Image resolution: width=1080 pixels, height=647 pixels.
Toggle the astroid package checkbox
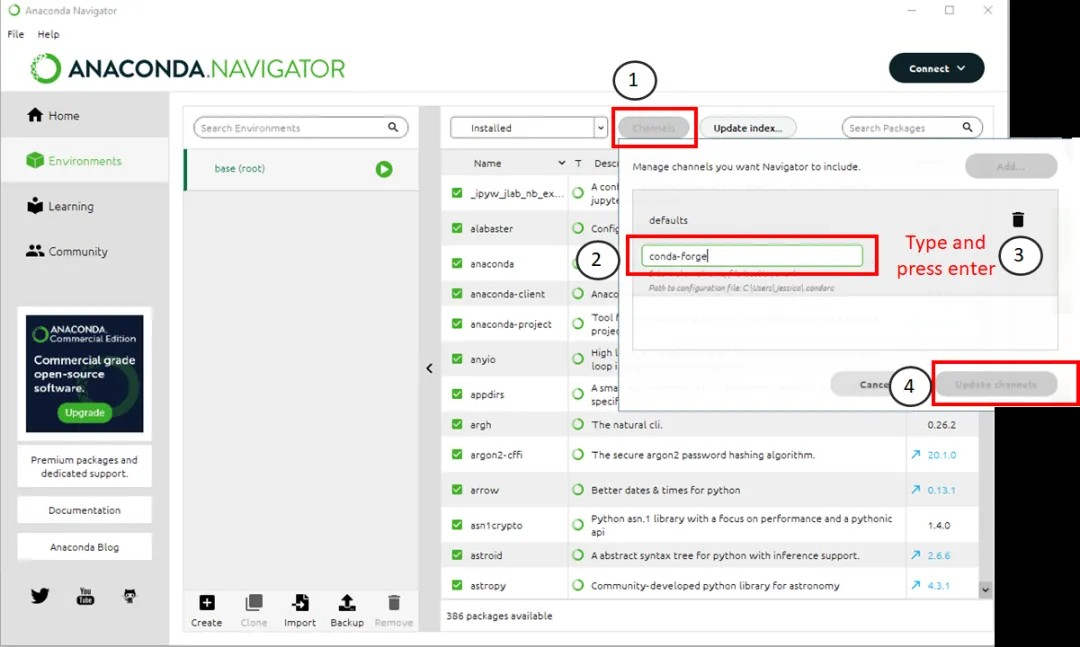point(457,555)
